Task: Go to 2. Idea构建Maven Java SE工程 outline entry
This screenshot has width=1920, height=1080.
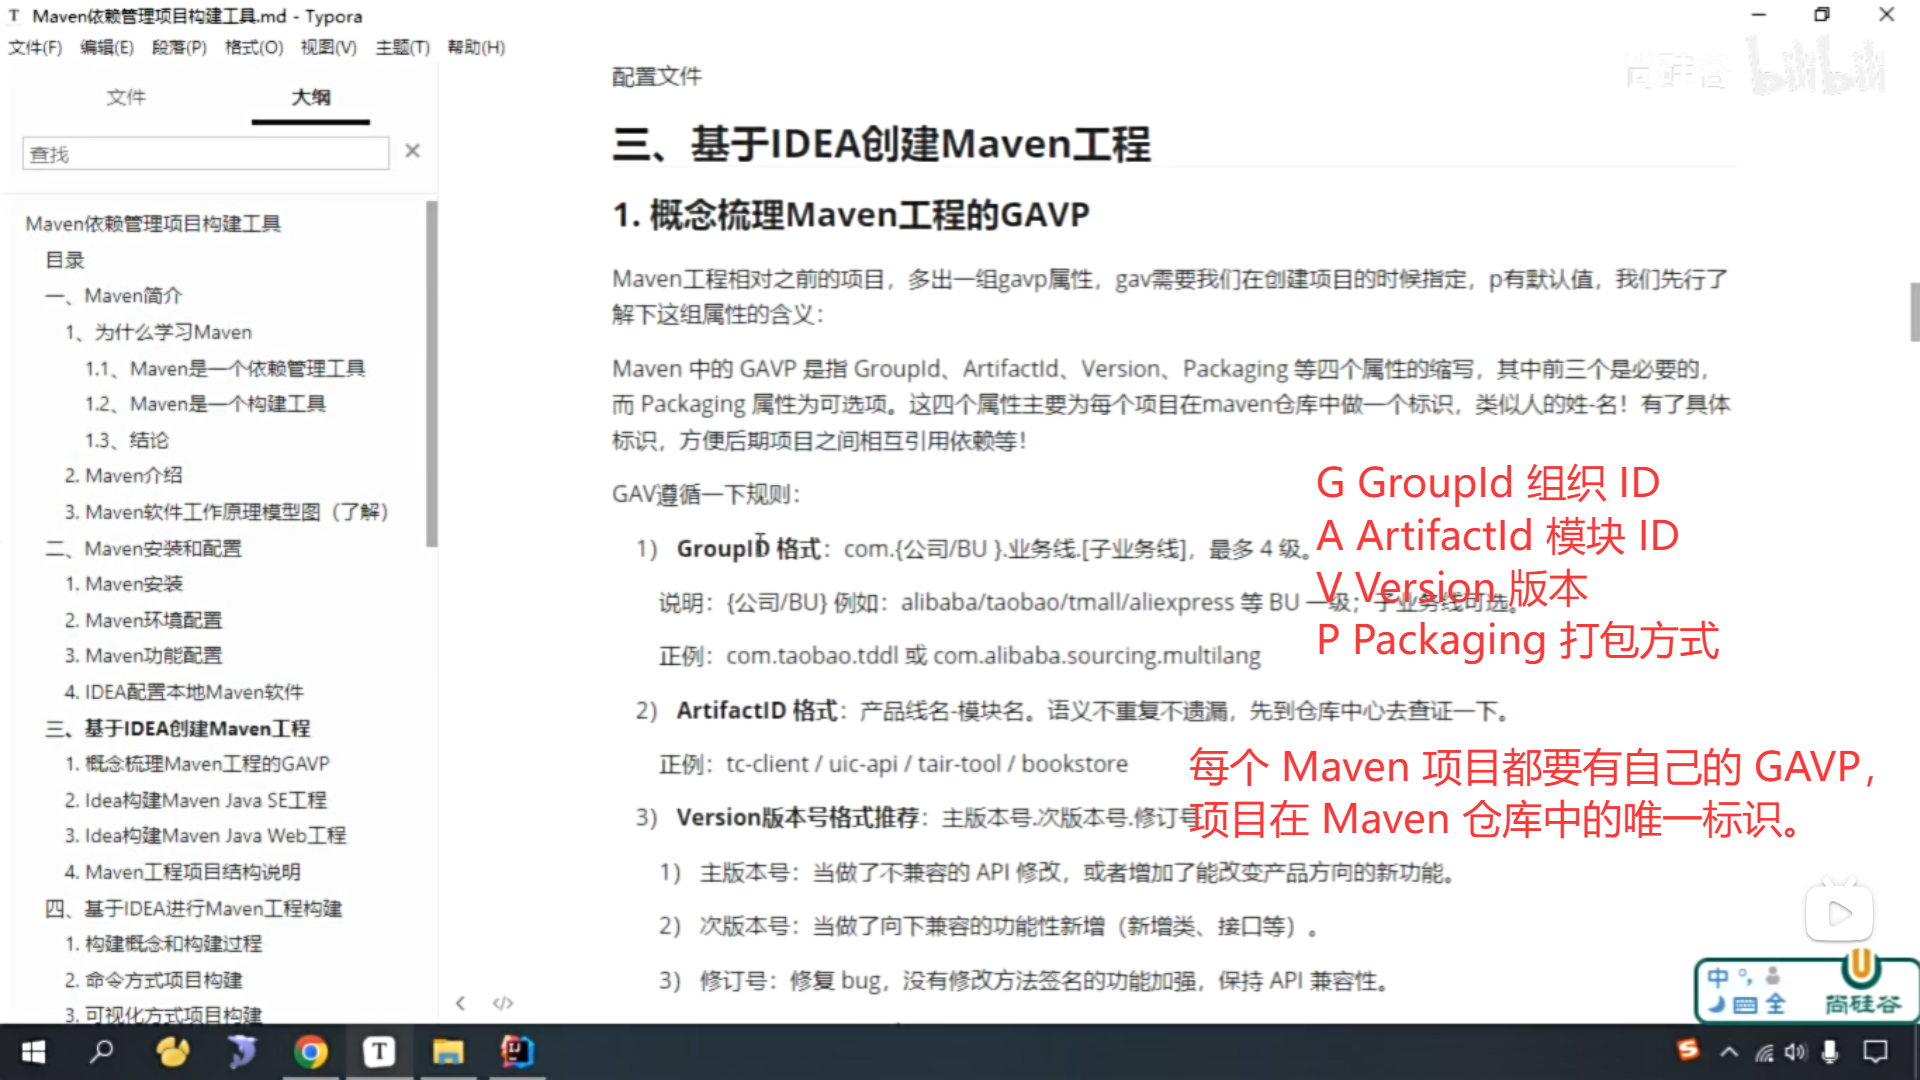Action: tap(195, 800)
